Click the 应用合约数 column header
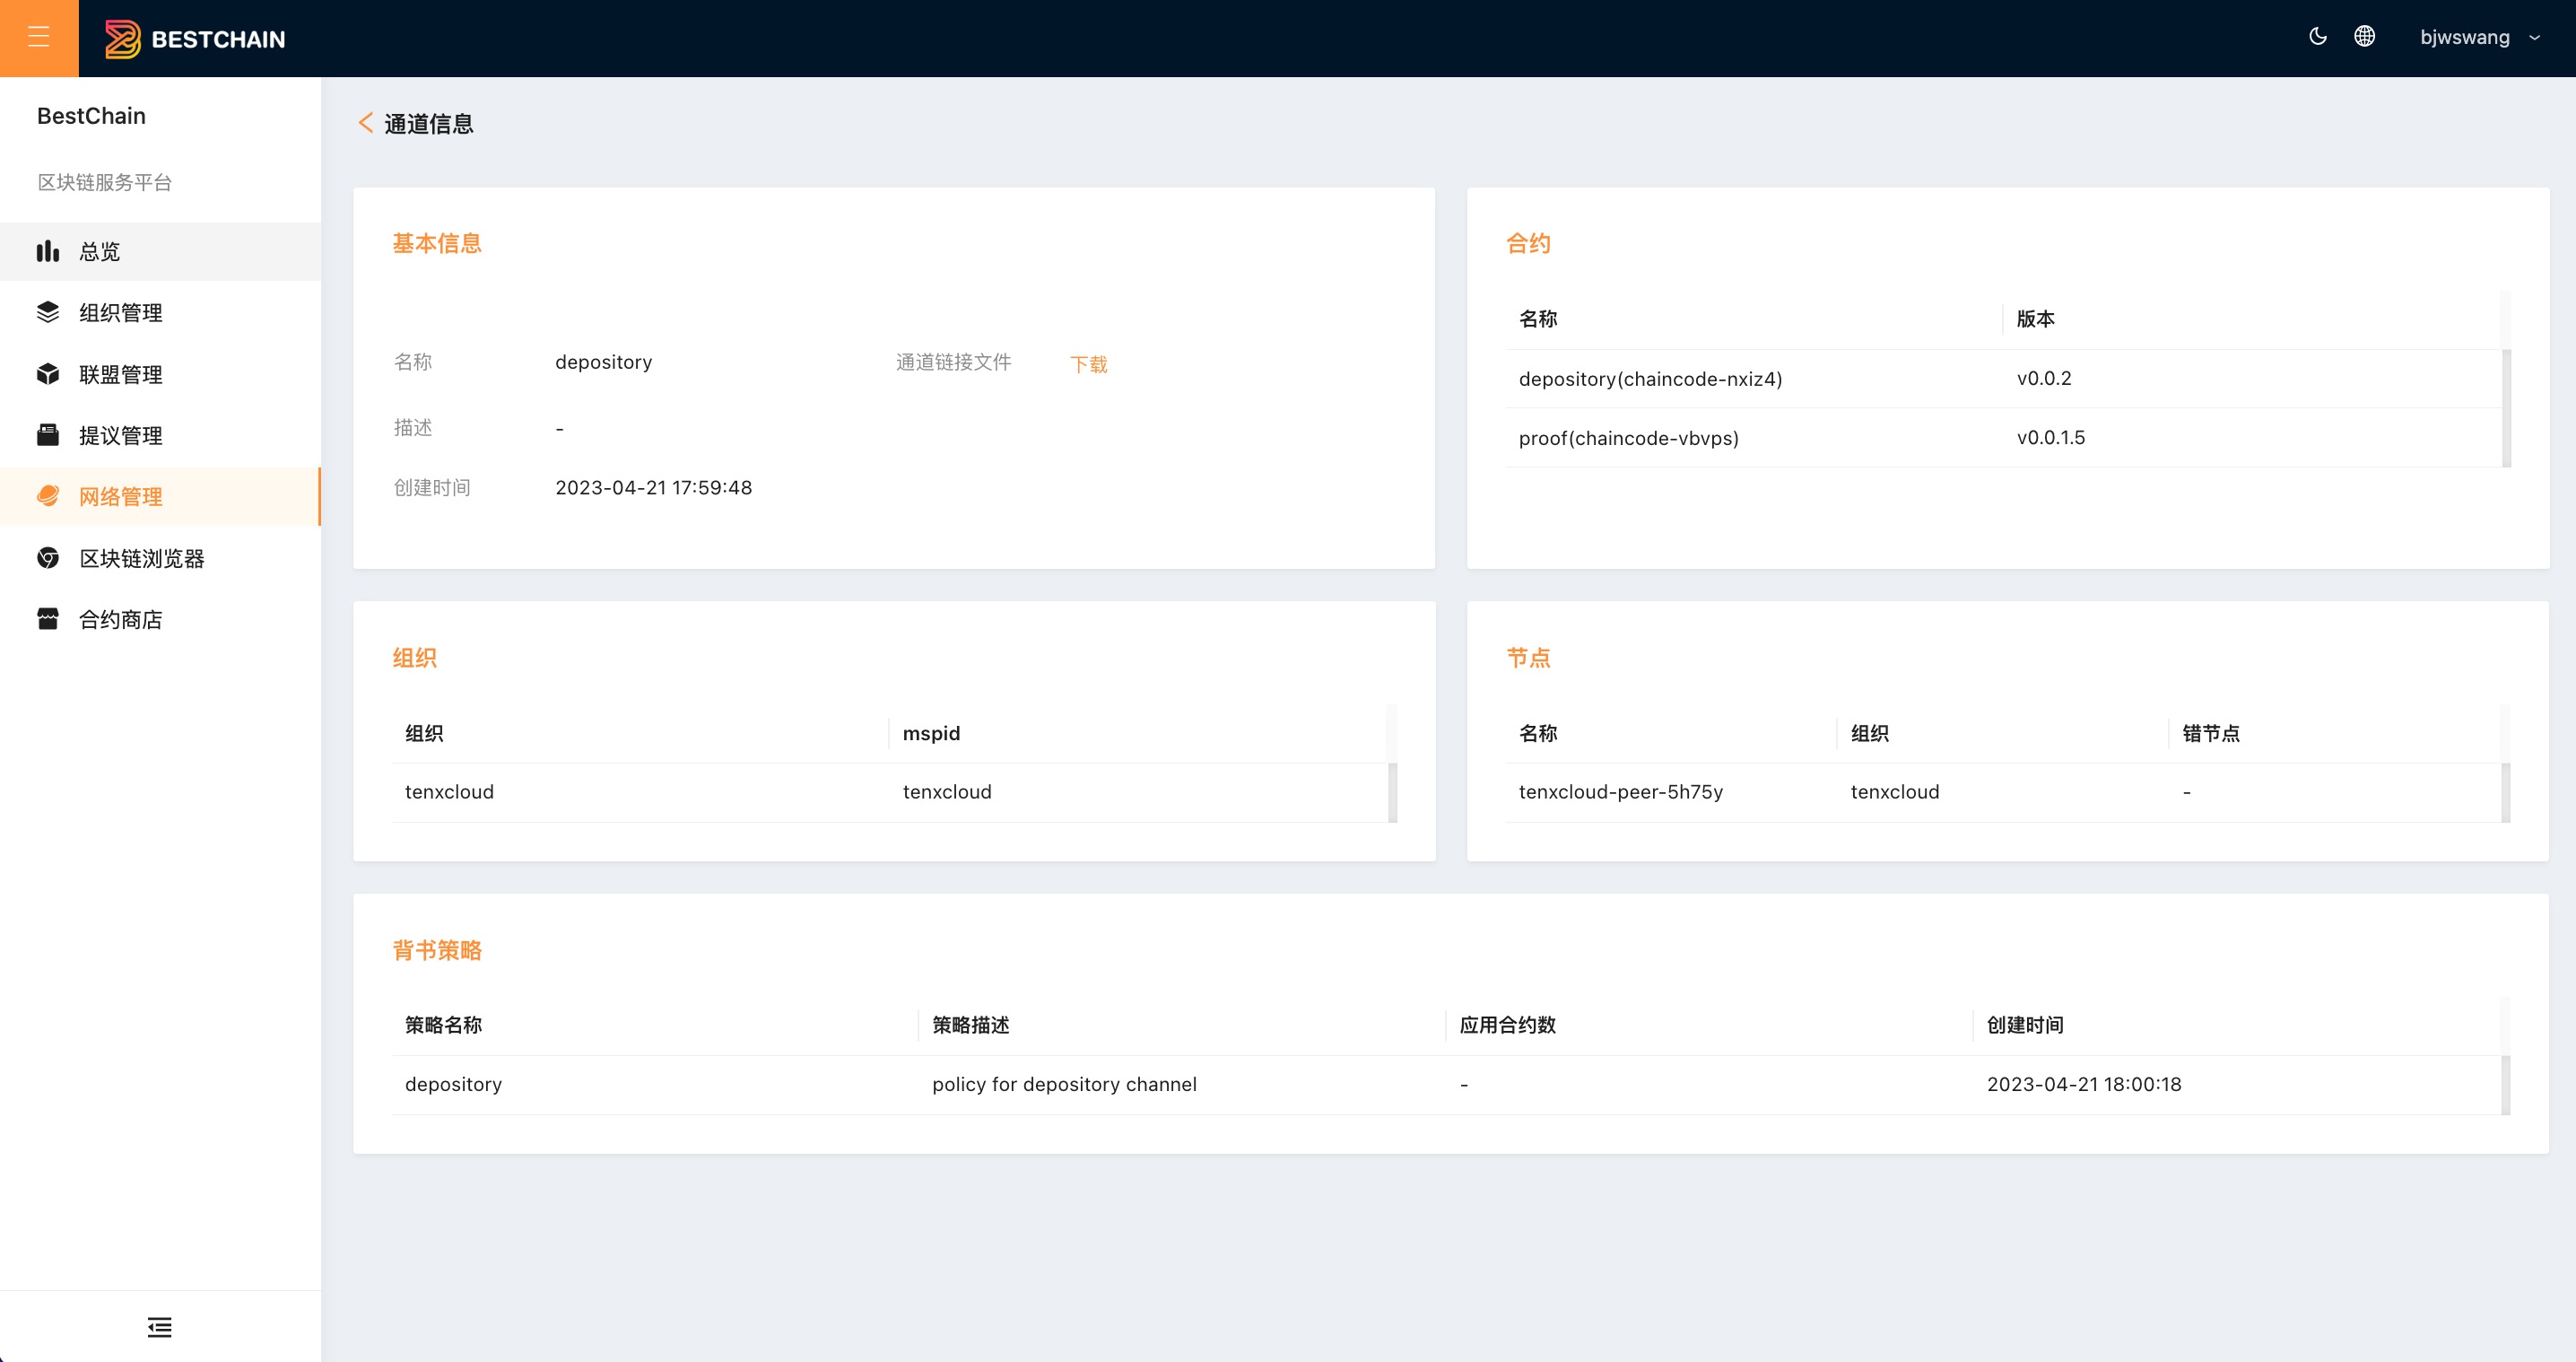The height and width of the screenshot is (1362, 2576). pos(1507,1025)
